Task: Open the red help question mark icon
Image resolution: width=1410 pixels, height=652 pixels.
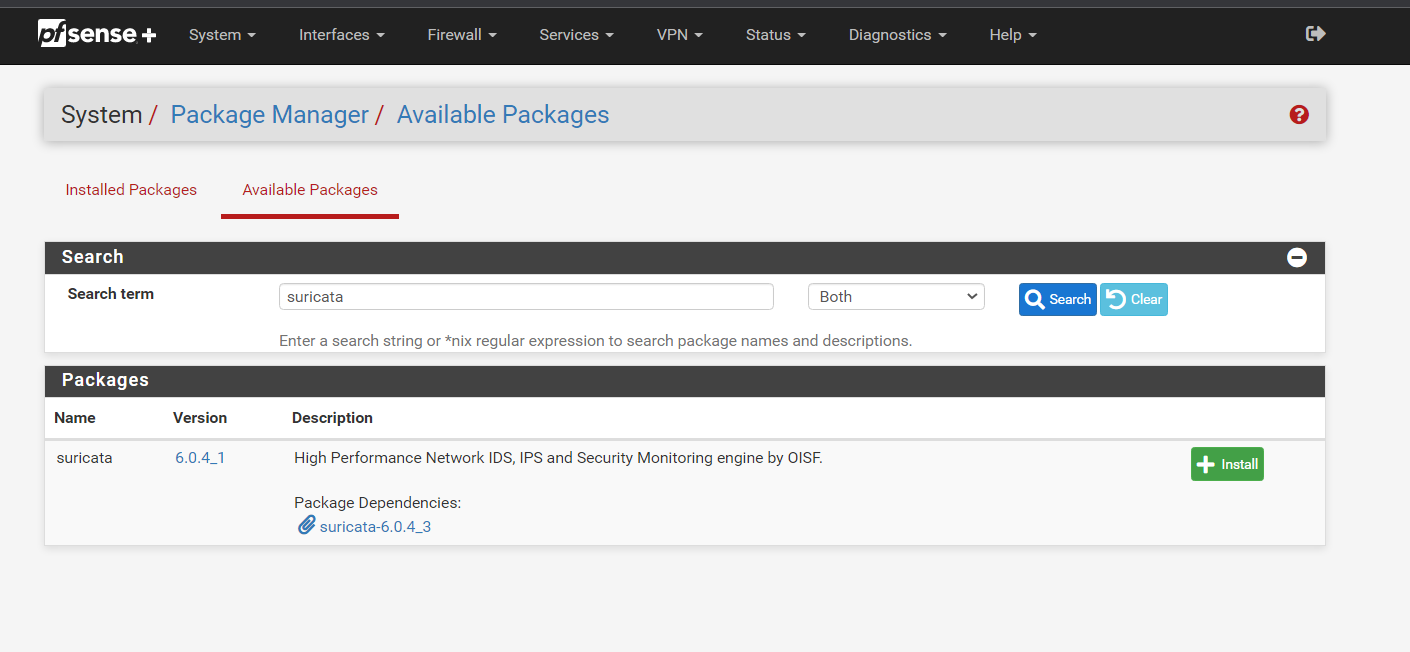Action: pyautogui.click(x=1299, y=114)
